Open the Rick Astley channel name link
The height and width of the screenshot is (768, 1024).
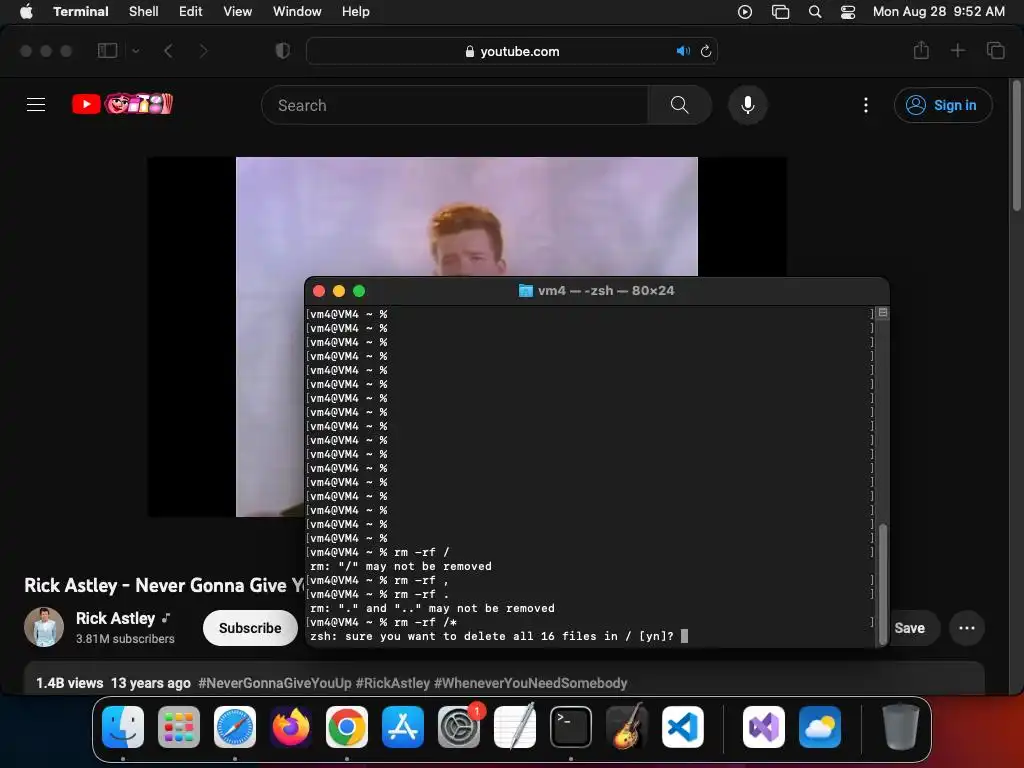tap(116, 618)
